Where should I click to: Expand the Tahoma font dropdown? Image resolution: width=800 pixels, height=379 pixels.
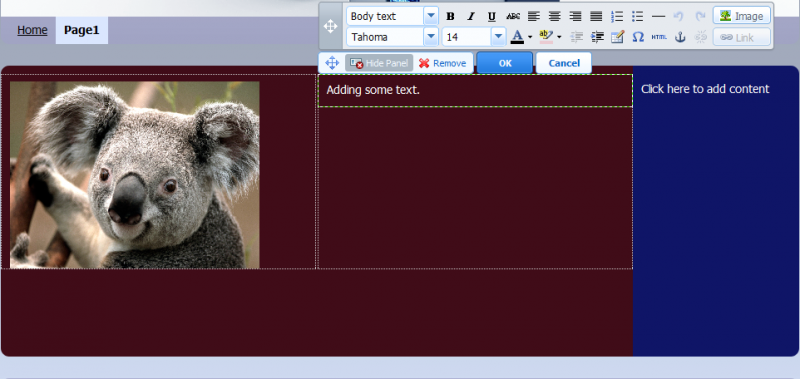(x=431, y=37)
